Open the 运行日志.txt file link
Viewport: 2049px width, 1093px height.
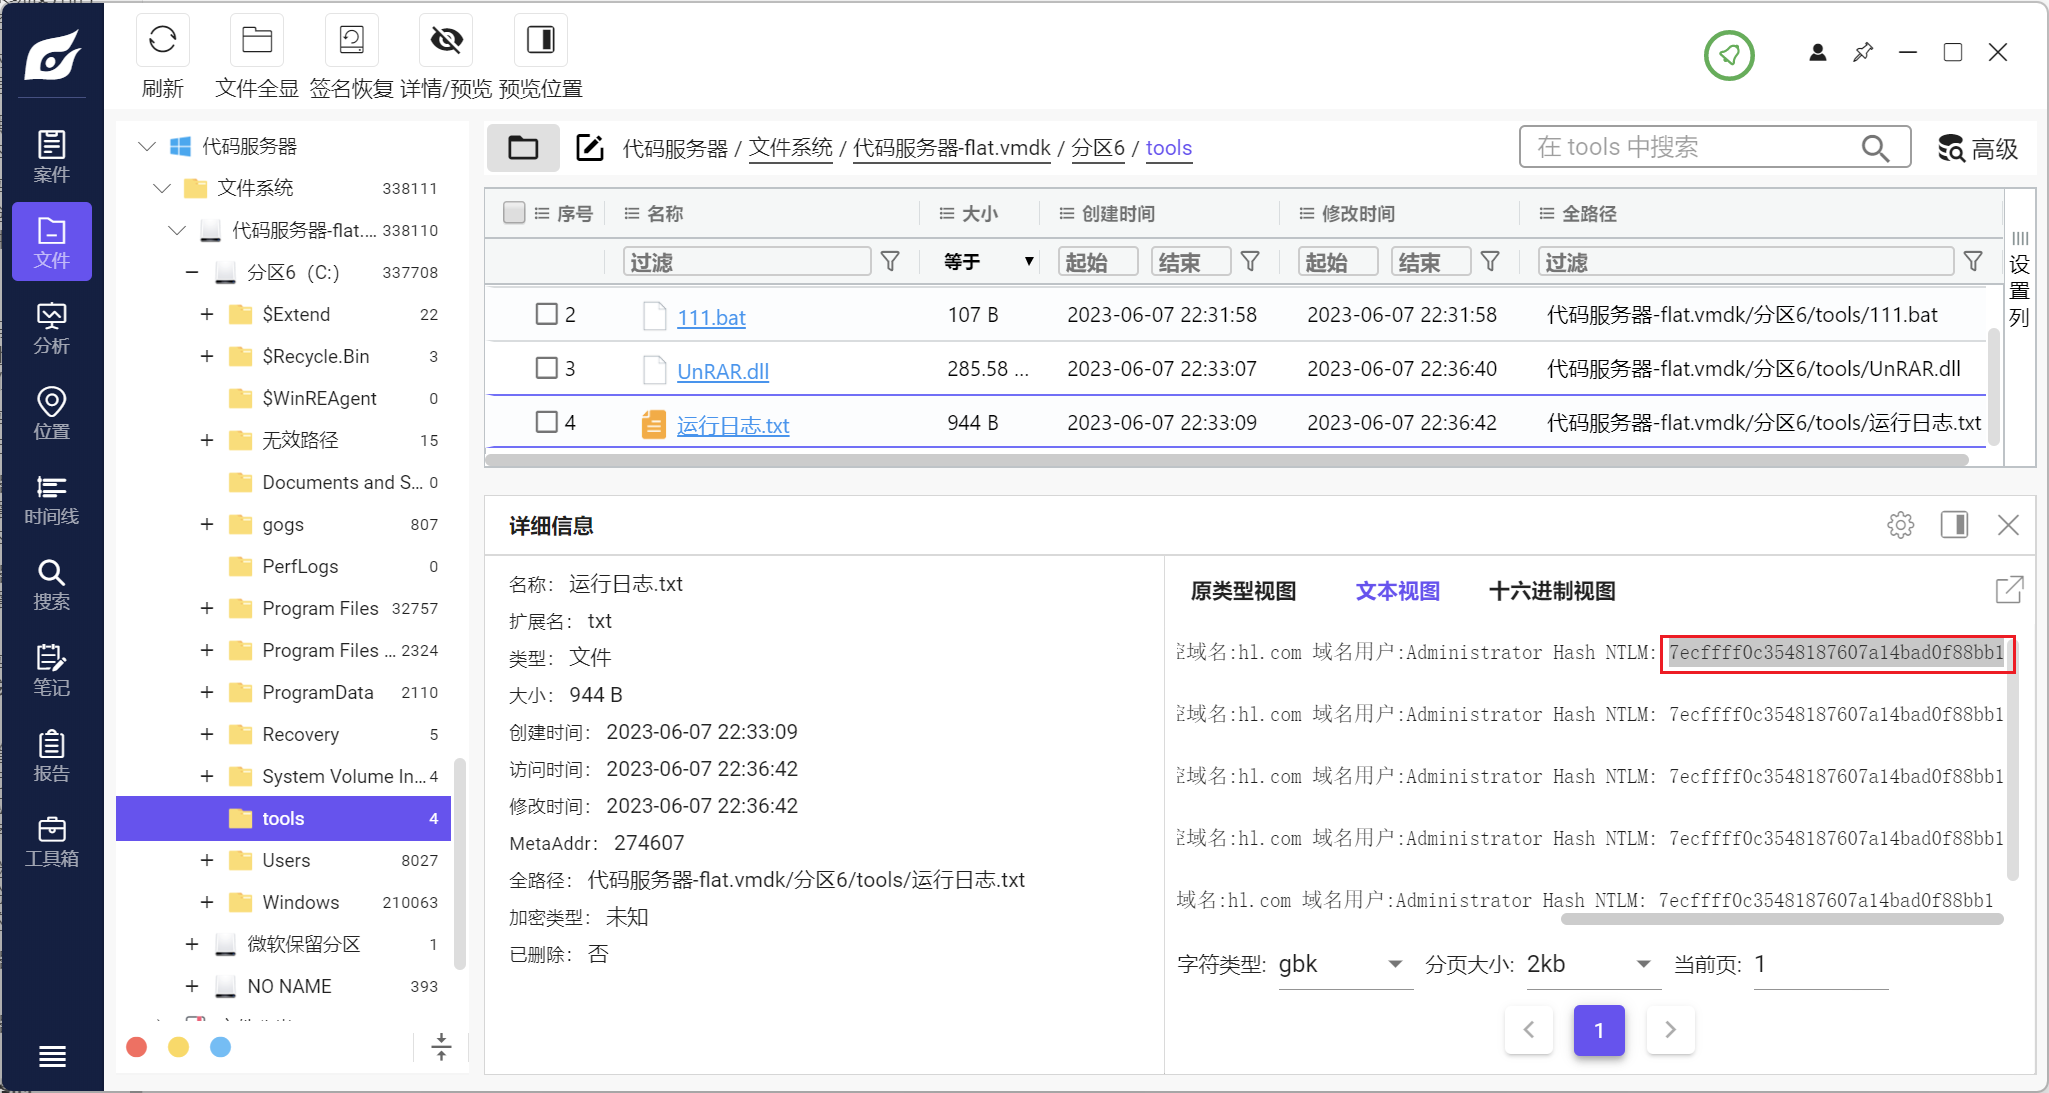(x=733, y=425)
